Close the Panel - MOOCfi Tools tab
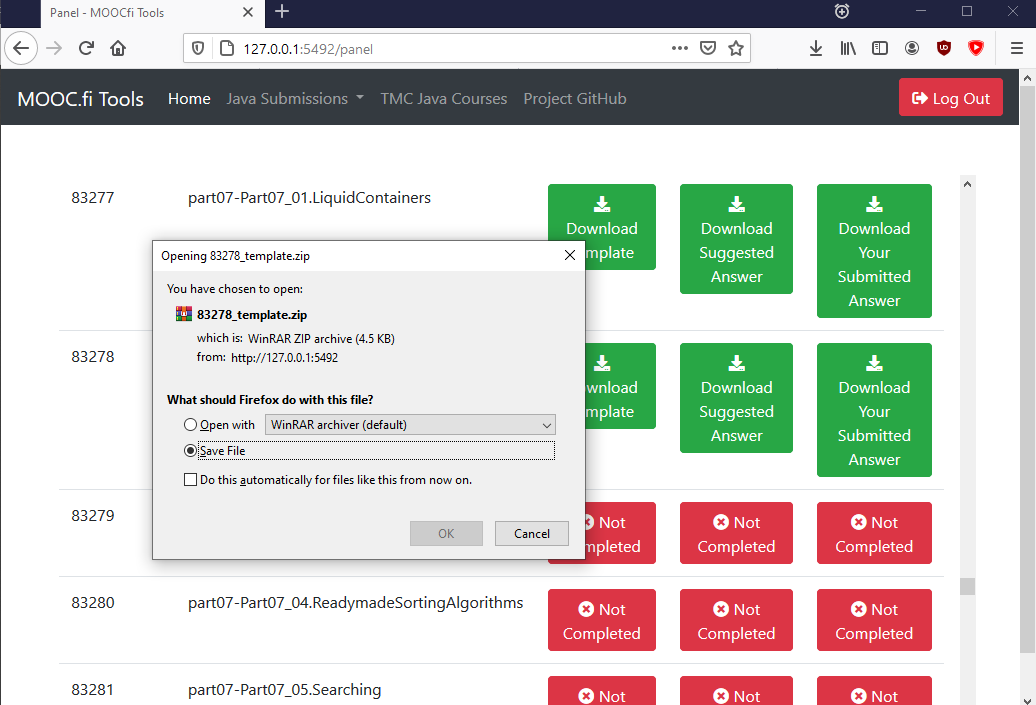 [248, 12]
